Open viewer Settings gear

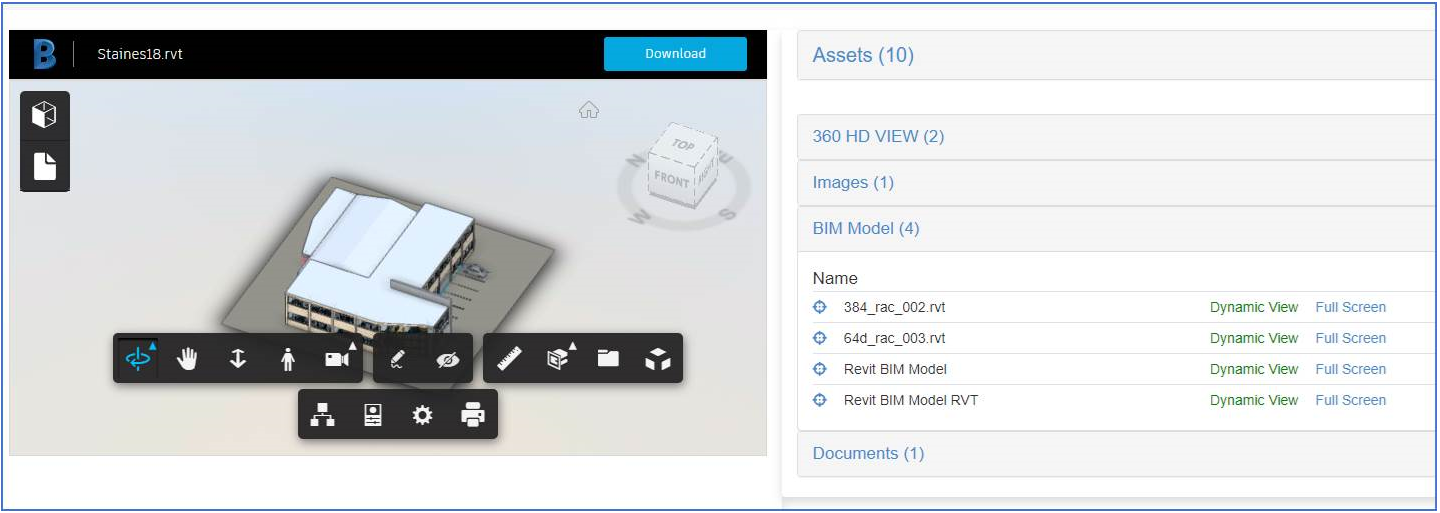tap(423, 414)
